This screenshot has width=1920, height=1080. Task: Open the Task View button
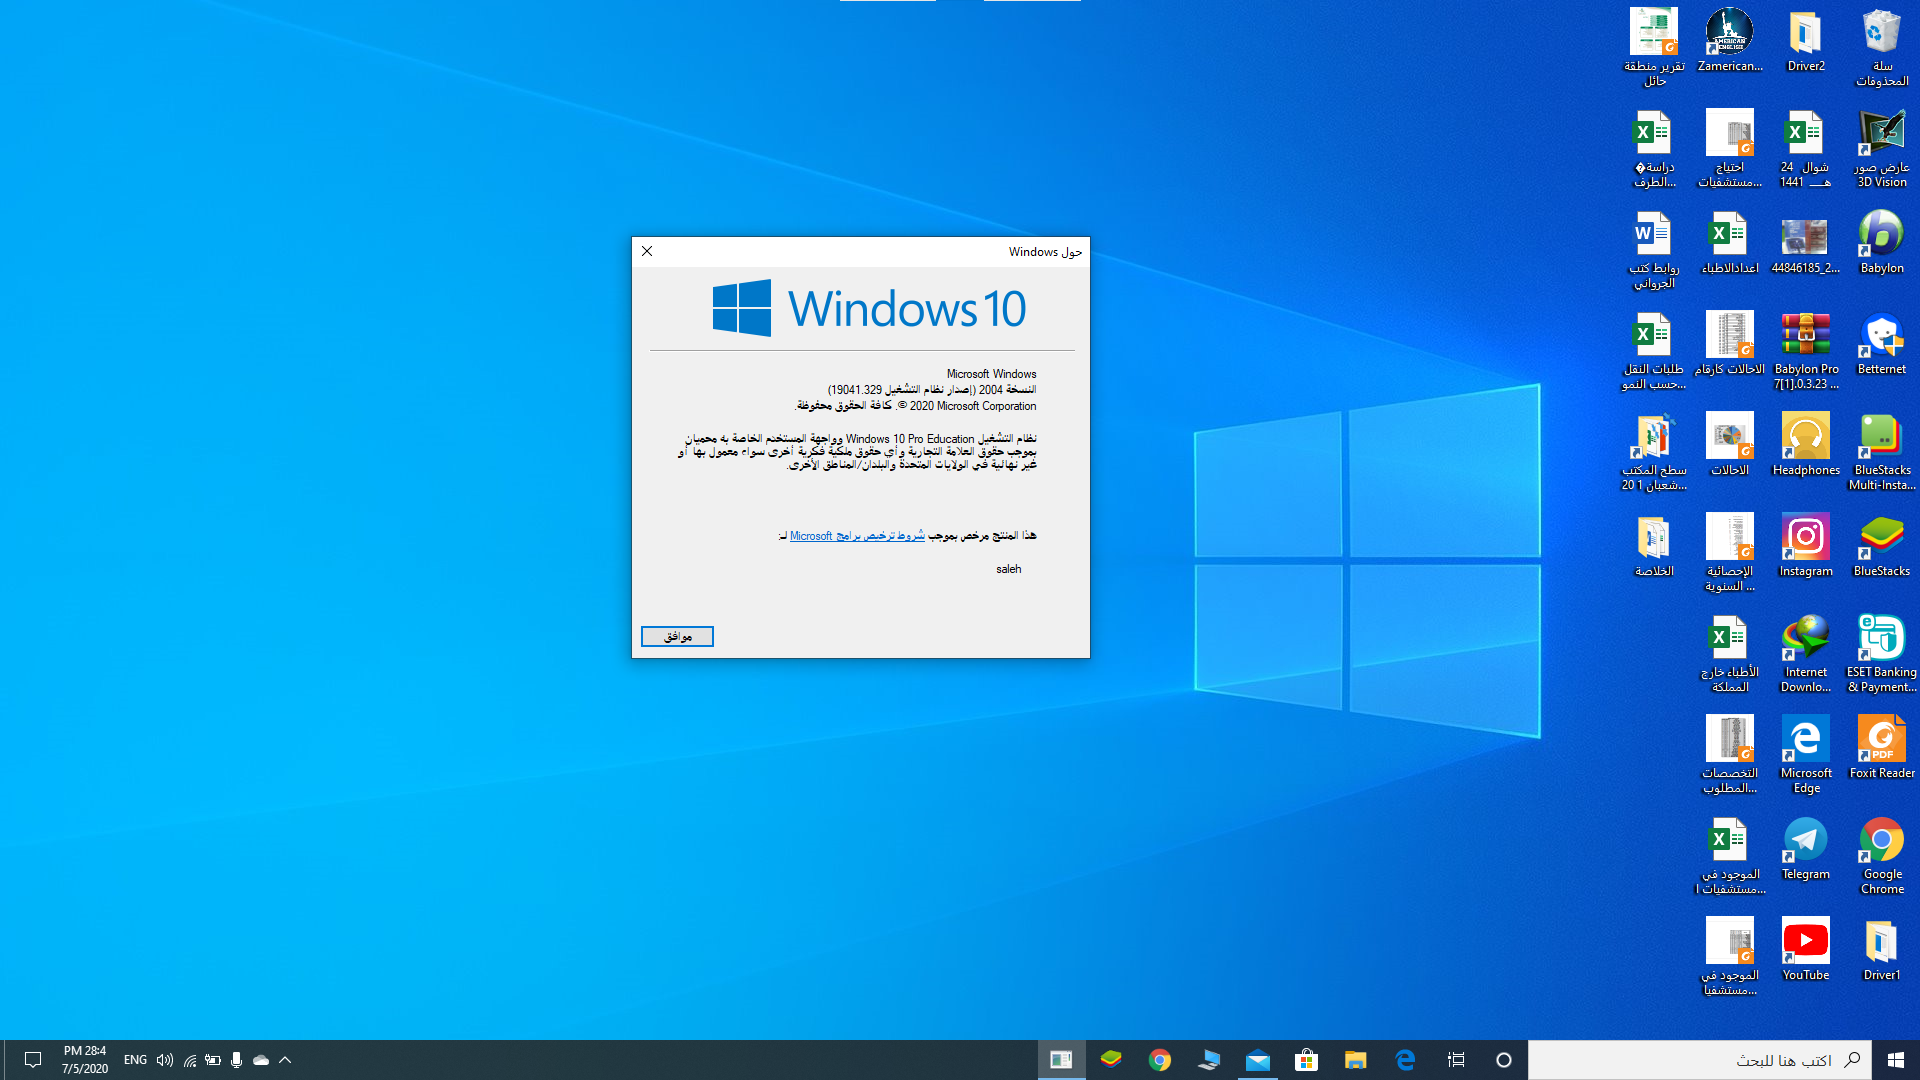coord(1456,1060)
